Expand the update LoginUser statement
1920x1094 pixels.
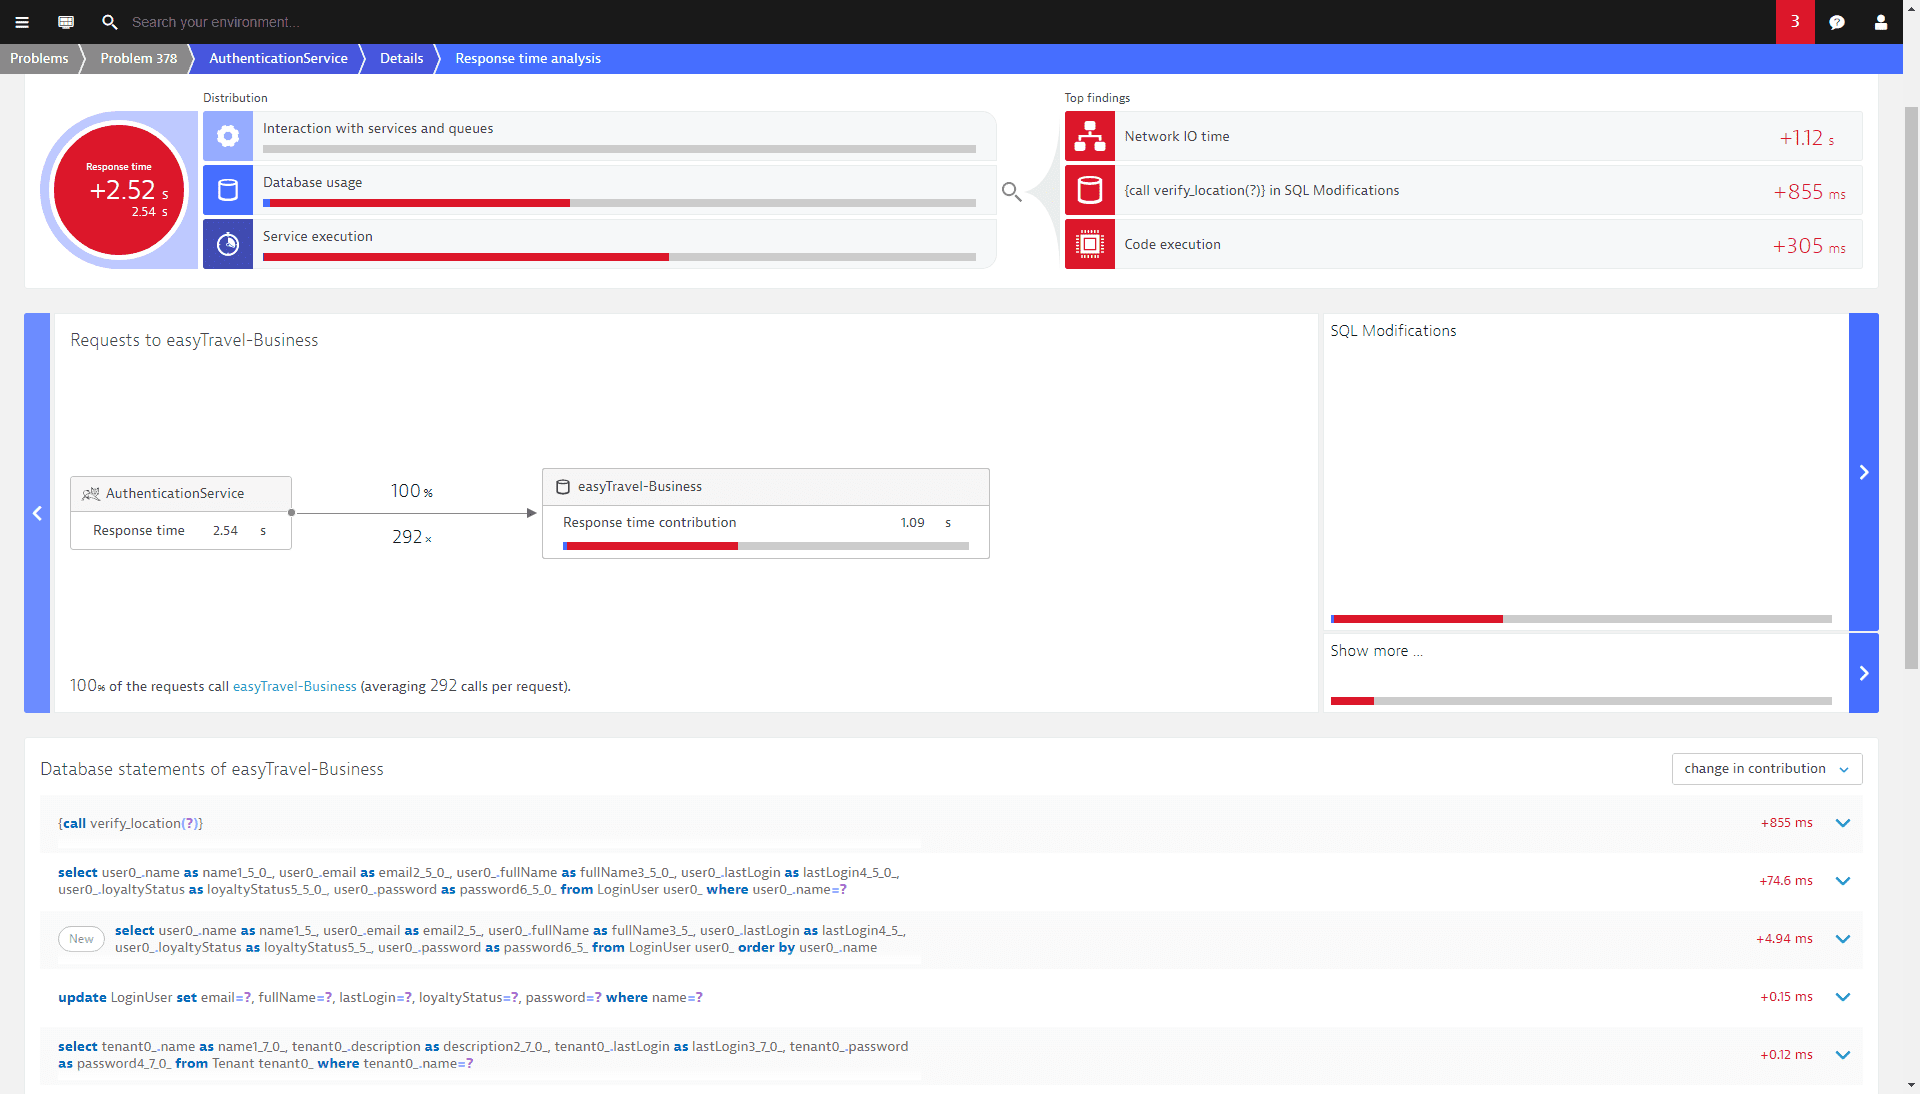(1843, 997)
